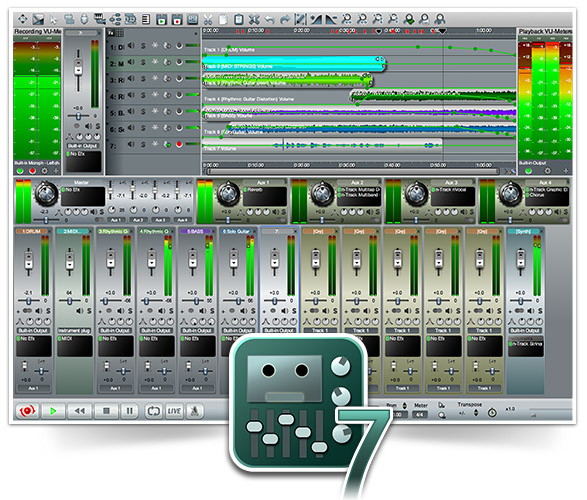Click the 1:DRUM channel volume fader

pyautogui.click(x=28, y=259)
